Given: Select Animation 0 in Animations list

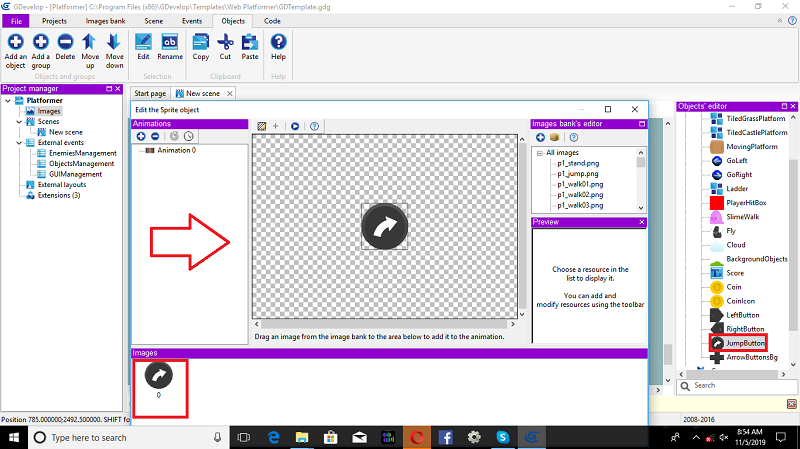Looking at the screenshot, I should click(x=176, y=151).
